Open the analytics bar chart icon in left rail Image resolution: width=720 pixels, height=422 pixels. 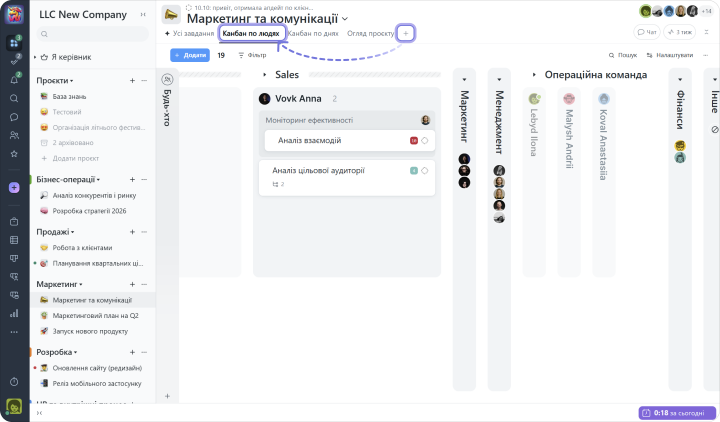tap(14, 313)
